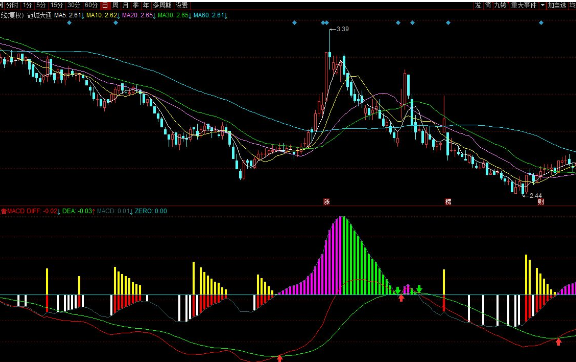
Task: Toggle the 九转 indicator button
Action: [500, 5]
